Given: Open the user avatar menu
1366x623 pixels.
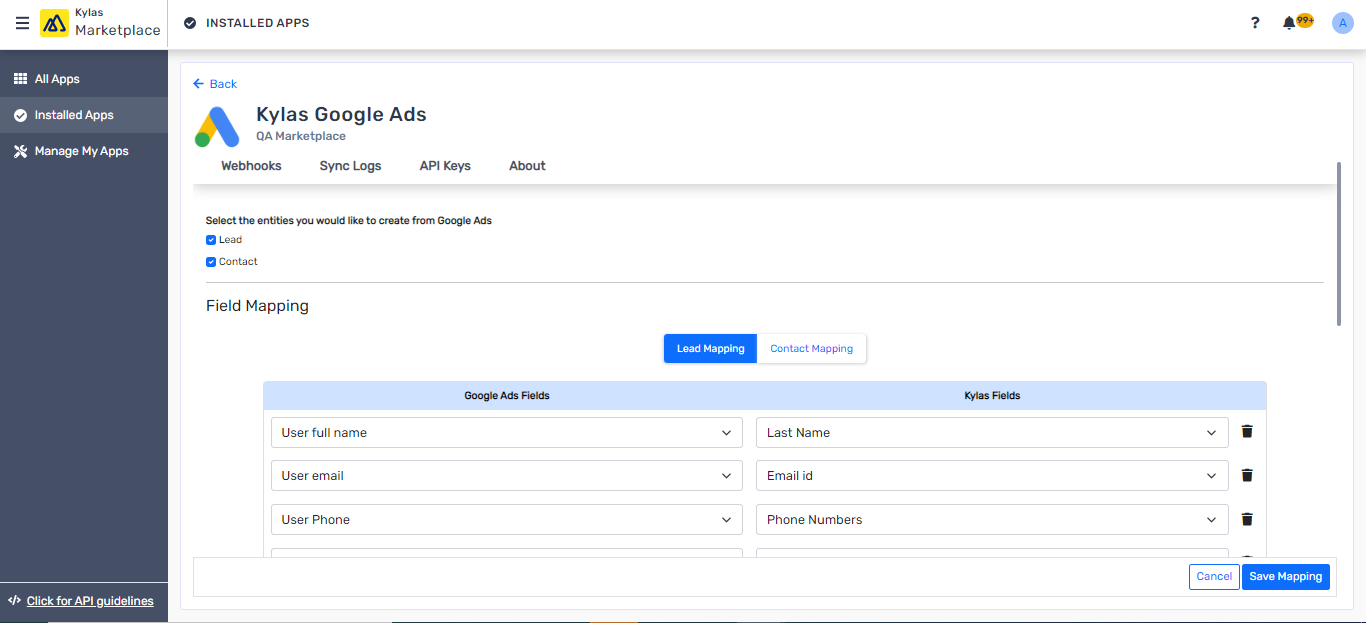Looking at the screenshot, I should pyautogui.click(x=1342, y=23).
